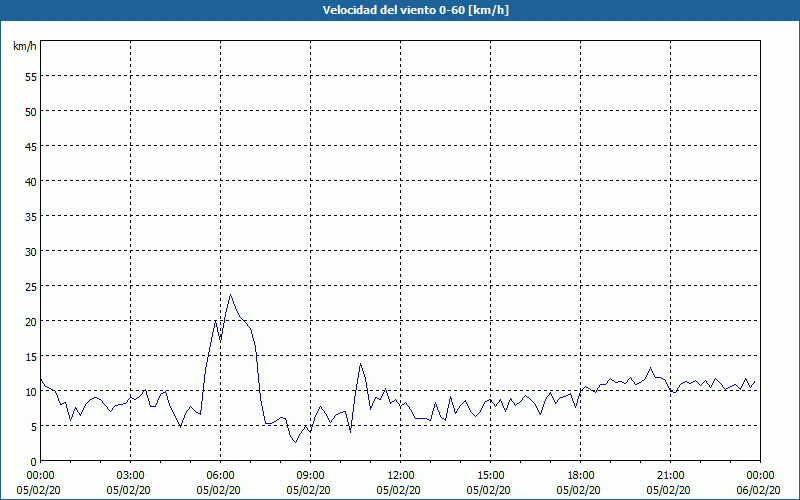Click the 21:00 time axis label
The height and width of the screenshot is (500, 800).
pyautogui.click(x=670, y=476)
